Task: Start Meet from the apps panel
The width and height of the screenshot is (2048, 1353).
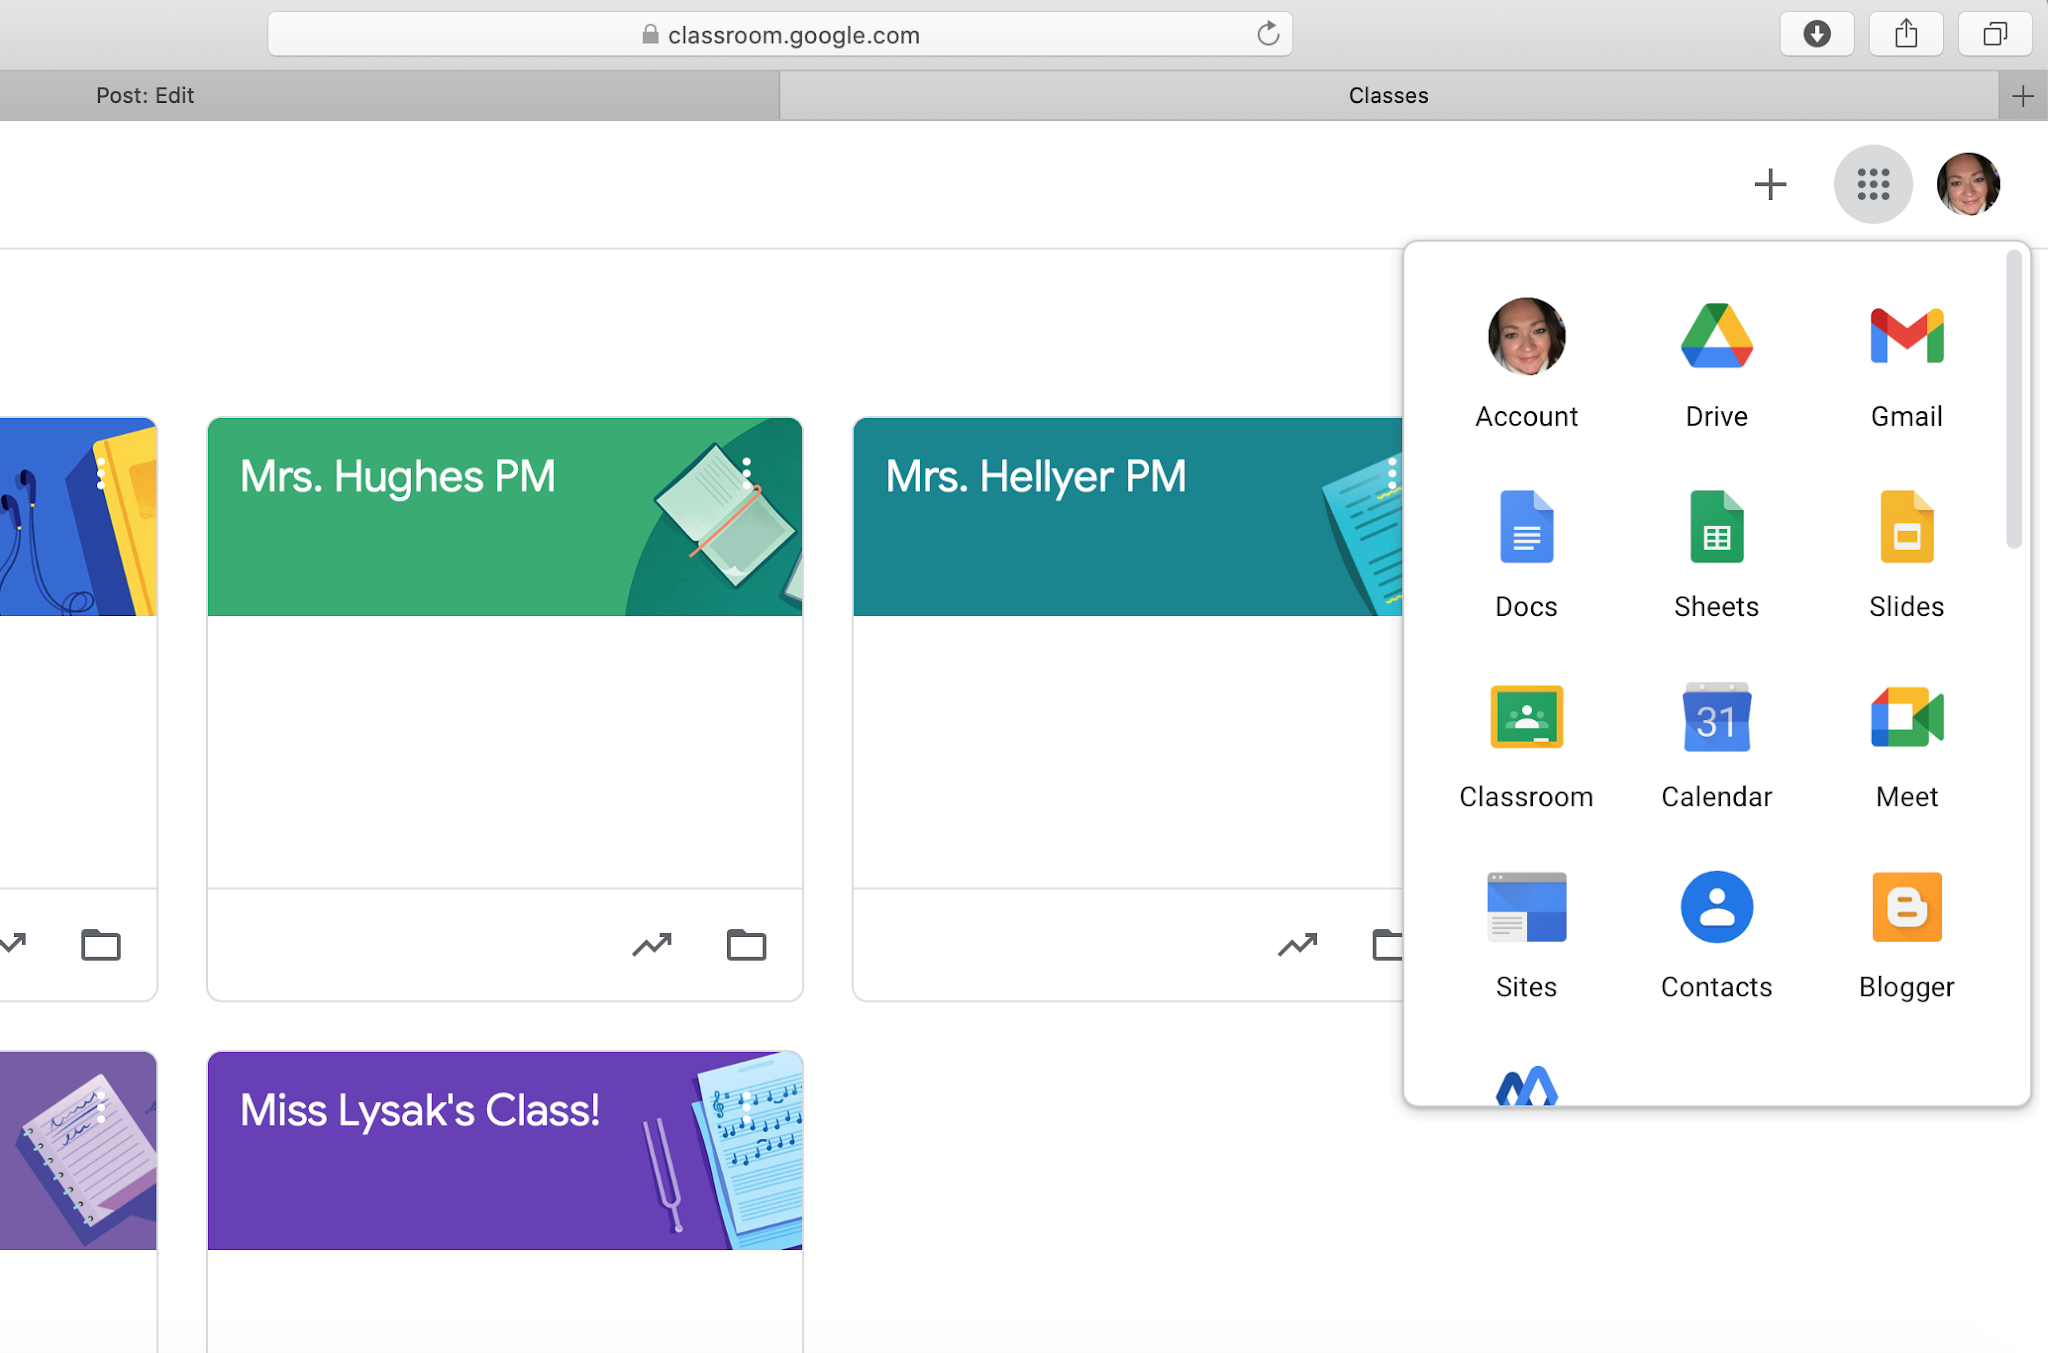Action: [x=1906, y=746]
